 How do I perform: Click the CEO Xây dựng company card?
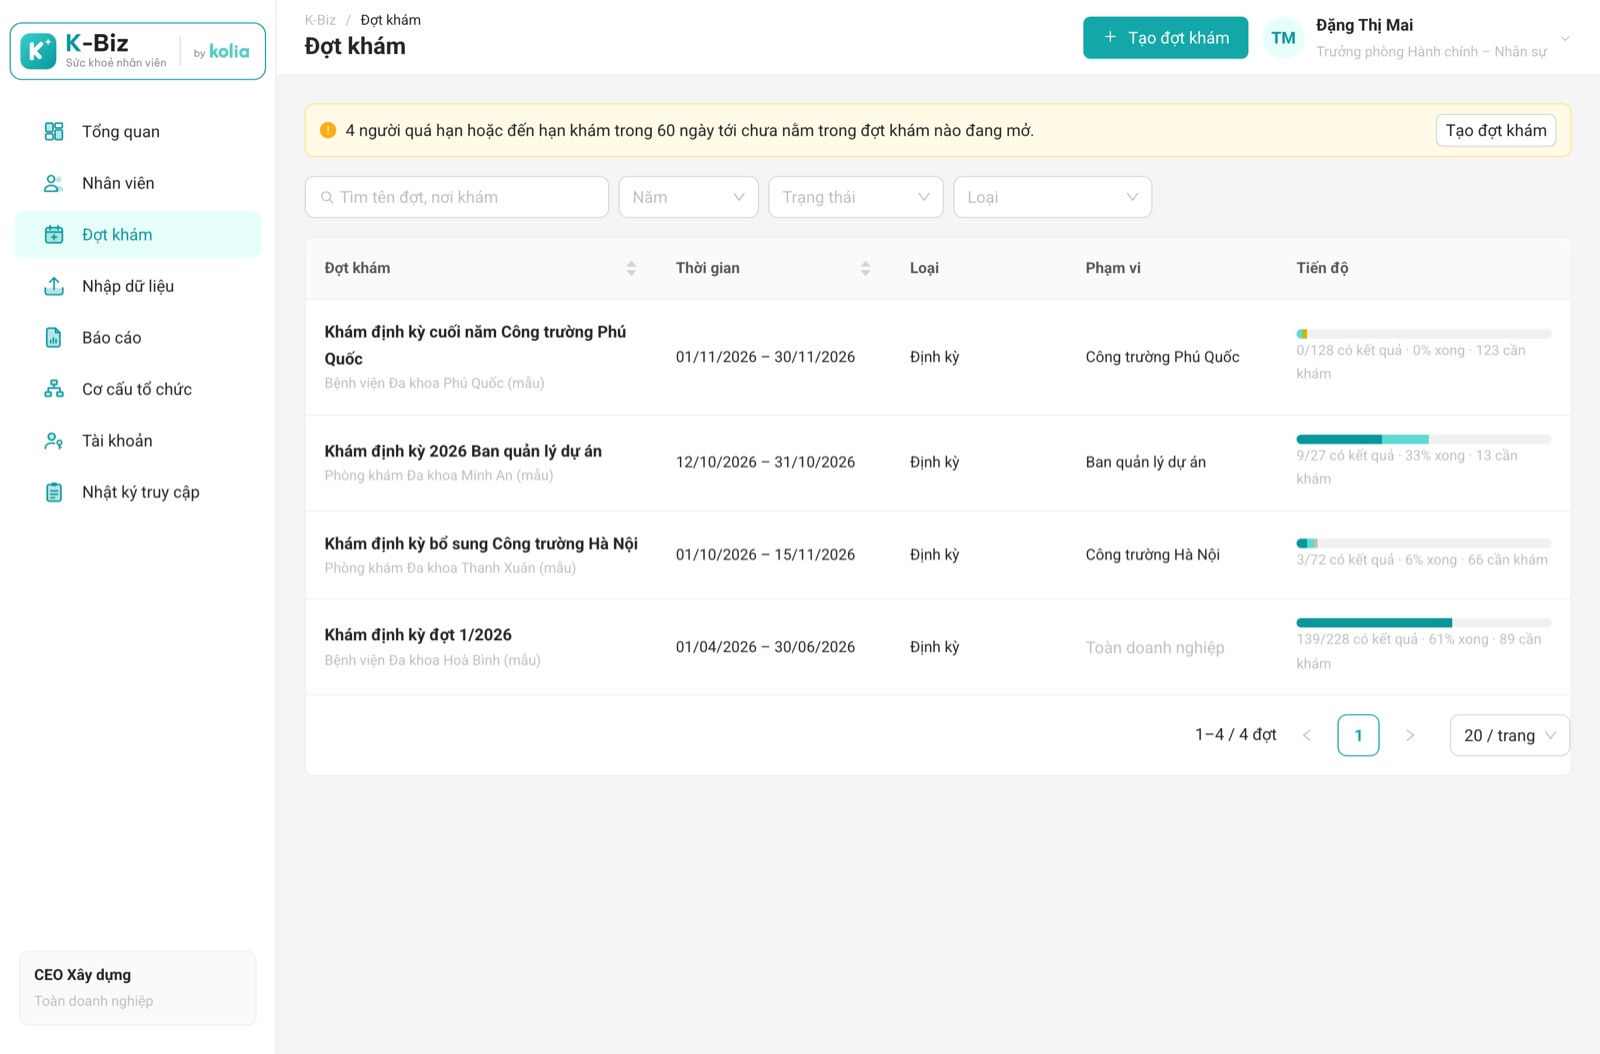[138, 988]
